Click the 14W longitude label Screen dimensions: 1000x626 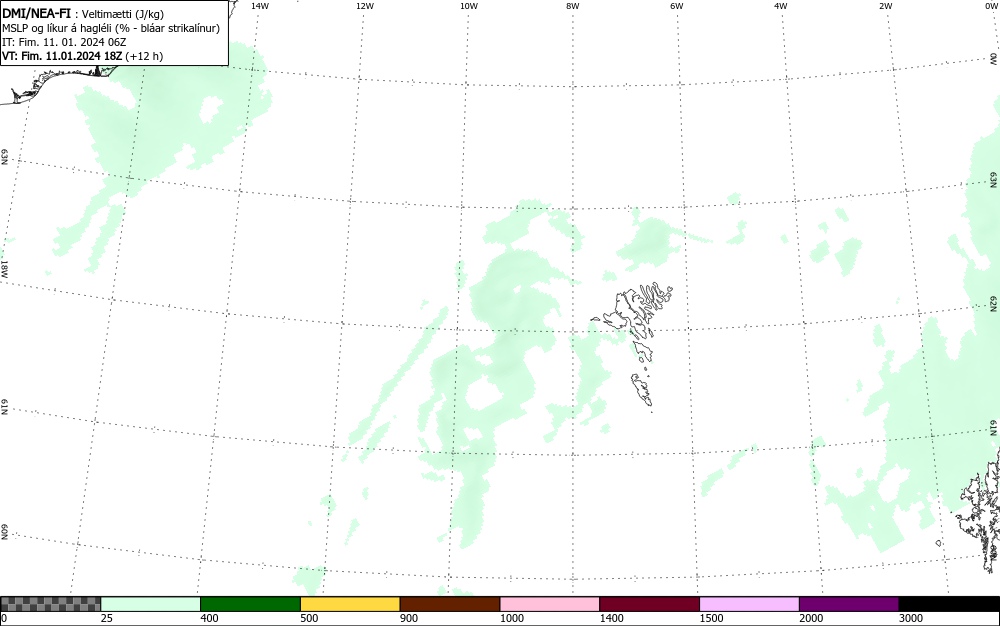pos(260,6)
